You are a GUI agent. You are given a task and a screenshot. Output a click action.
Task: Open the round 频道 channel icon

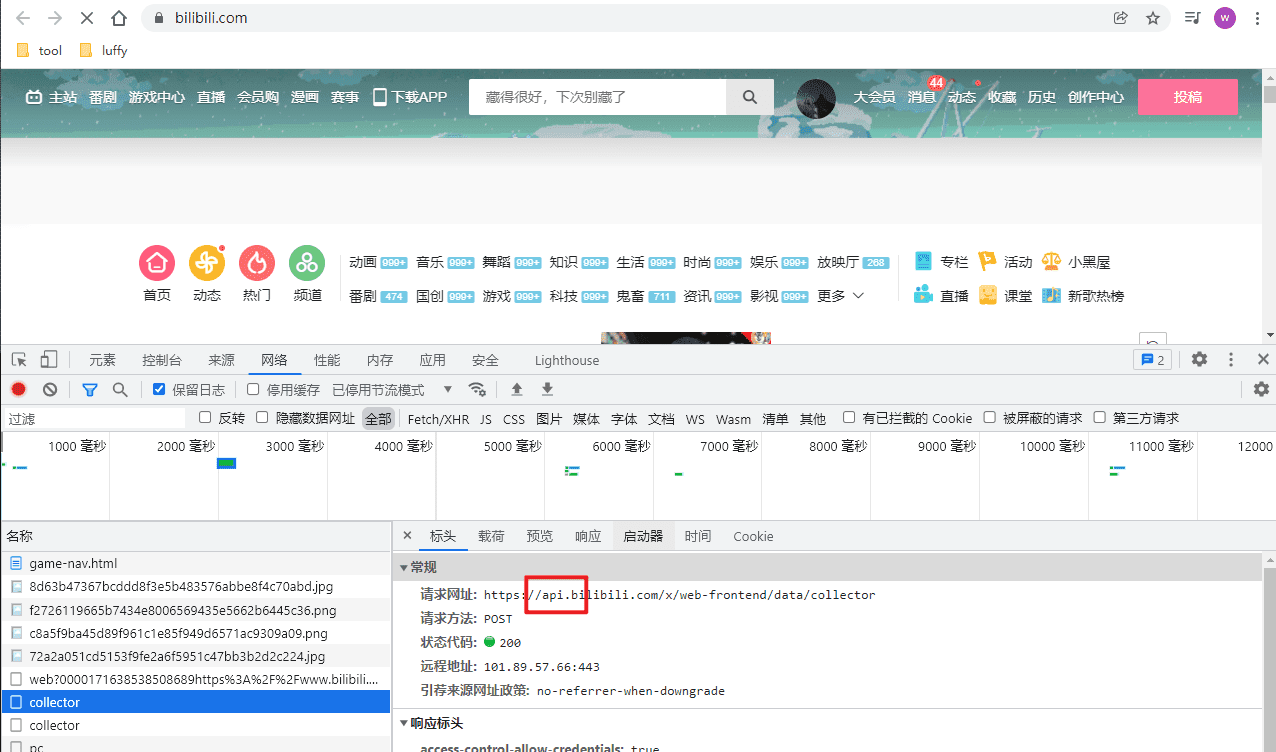pyautogui.click(x=307, y=263)
